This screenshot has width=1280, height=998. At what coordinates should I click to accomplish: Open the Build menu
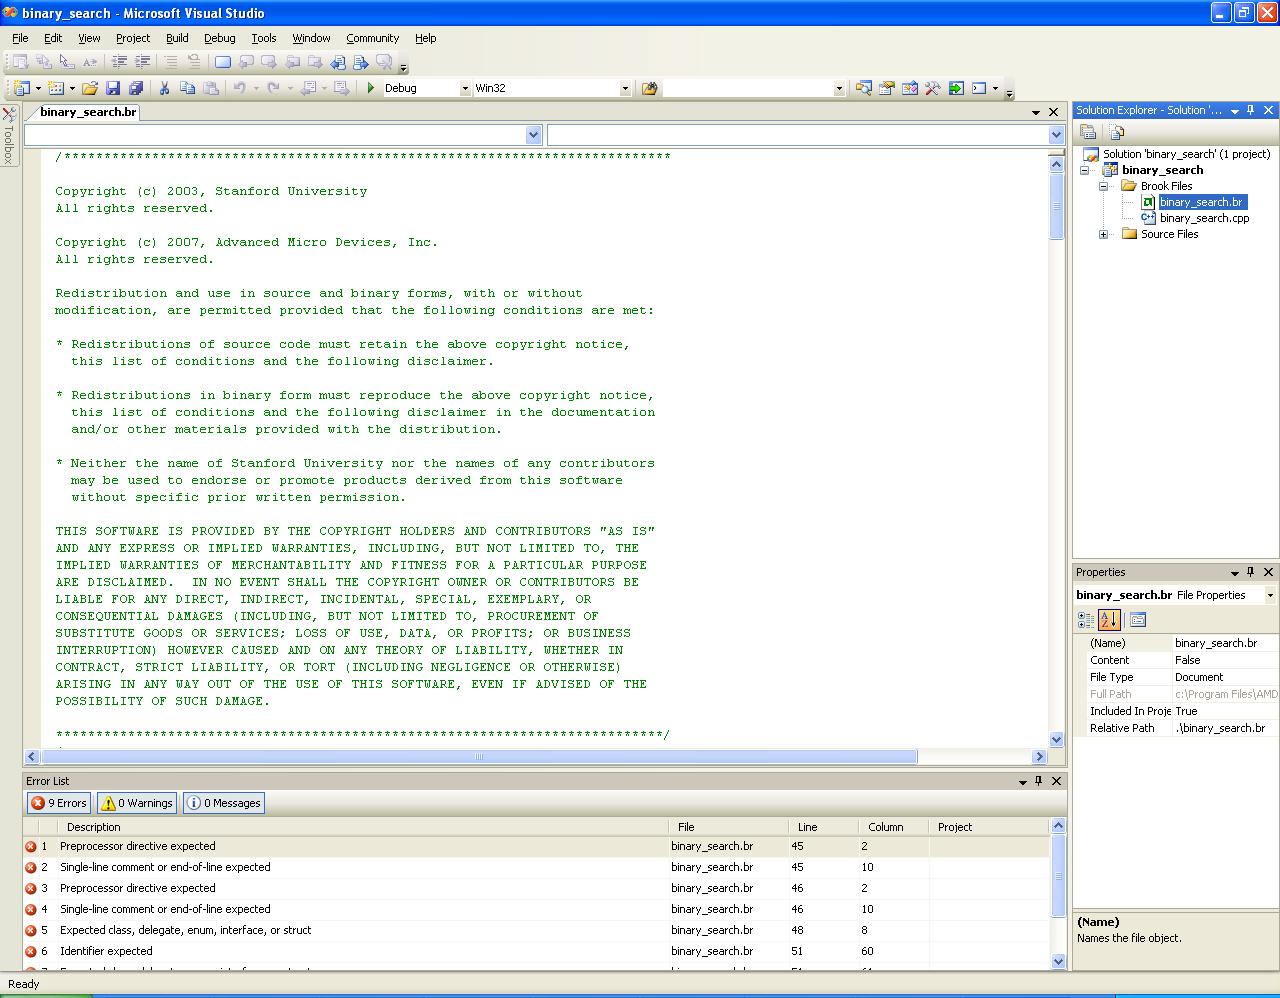click(177, 38)
